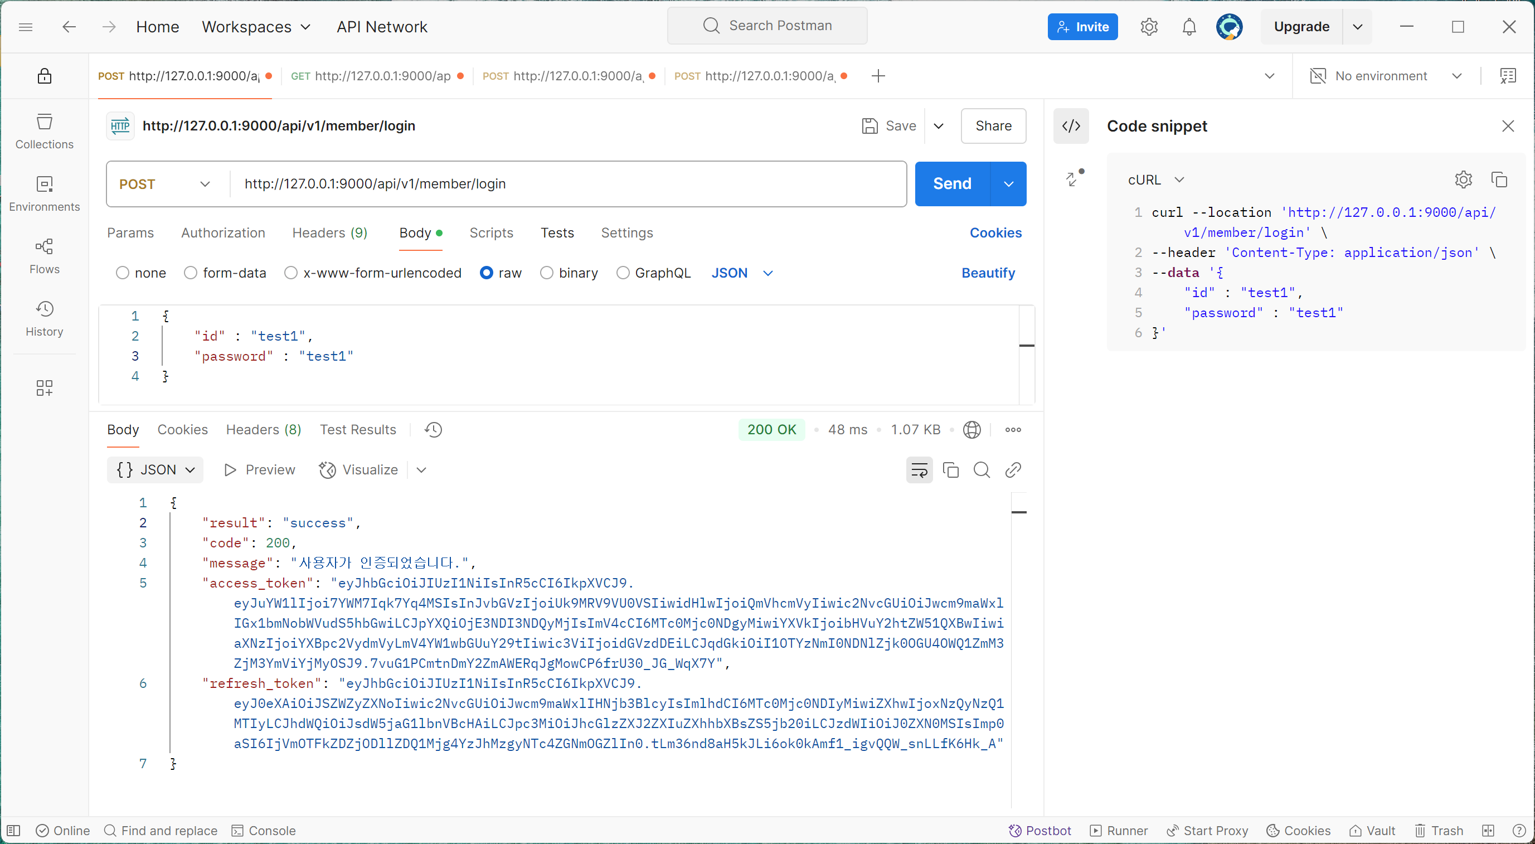Expand the Visualize options chevron

421,470
